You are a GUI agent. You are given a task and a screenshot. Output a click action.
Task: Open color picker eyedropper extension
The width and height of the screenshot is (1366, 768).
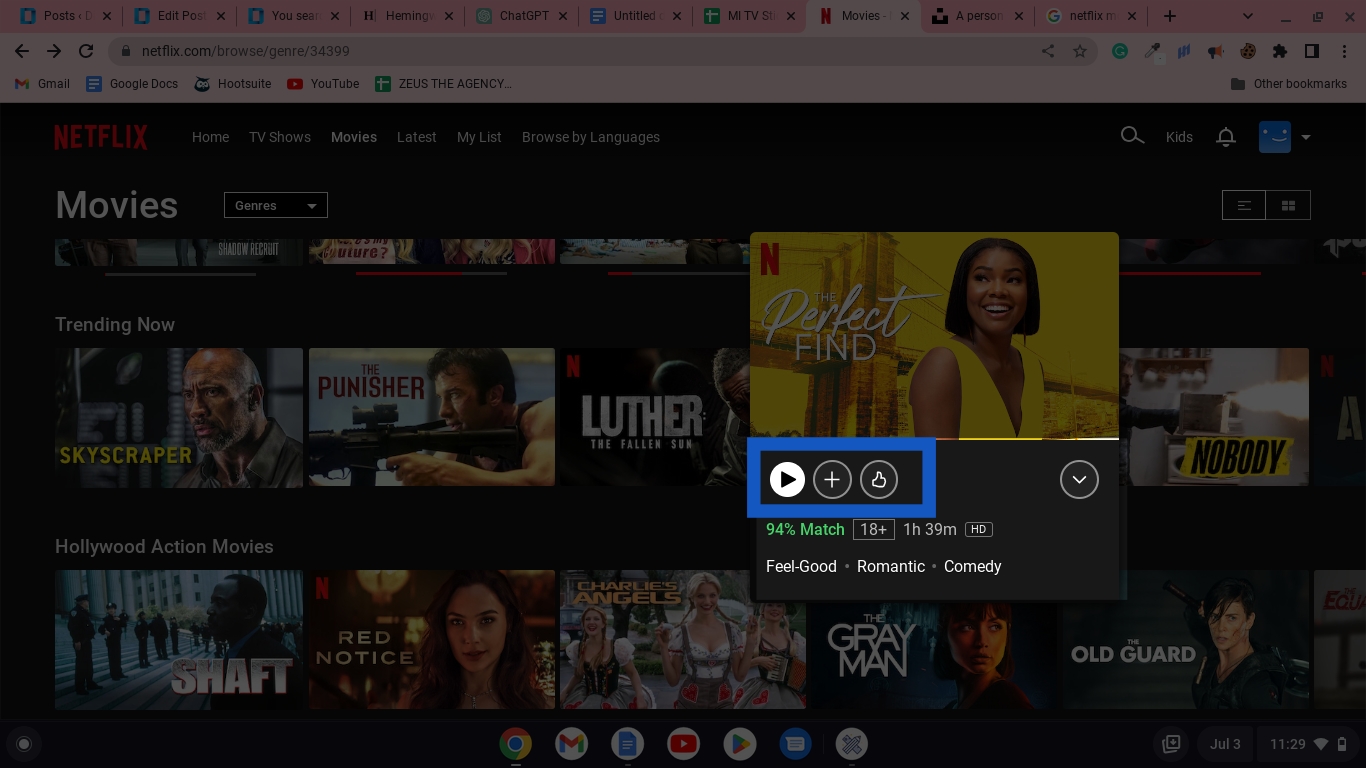(x=1152, y=51)
